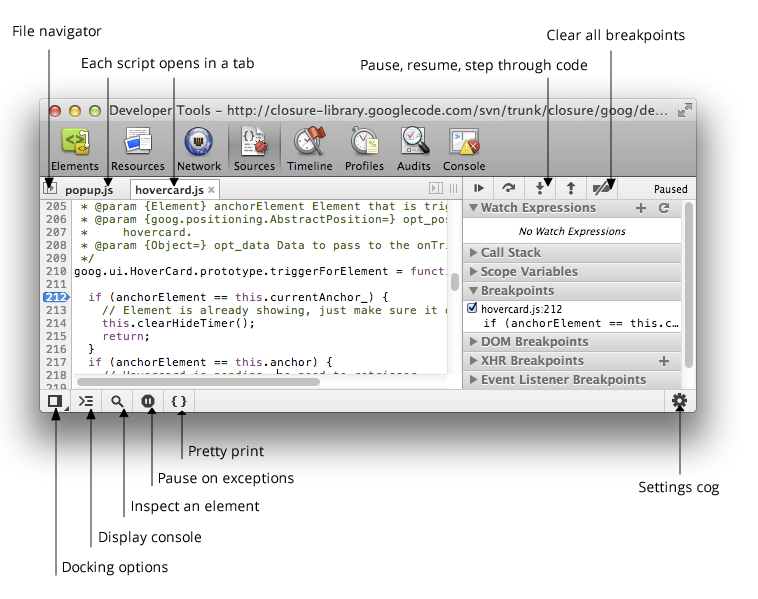
Task: Show the file navigator sidebar
Action: 50,188
